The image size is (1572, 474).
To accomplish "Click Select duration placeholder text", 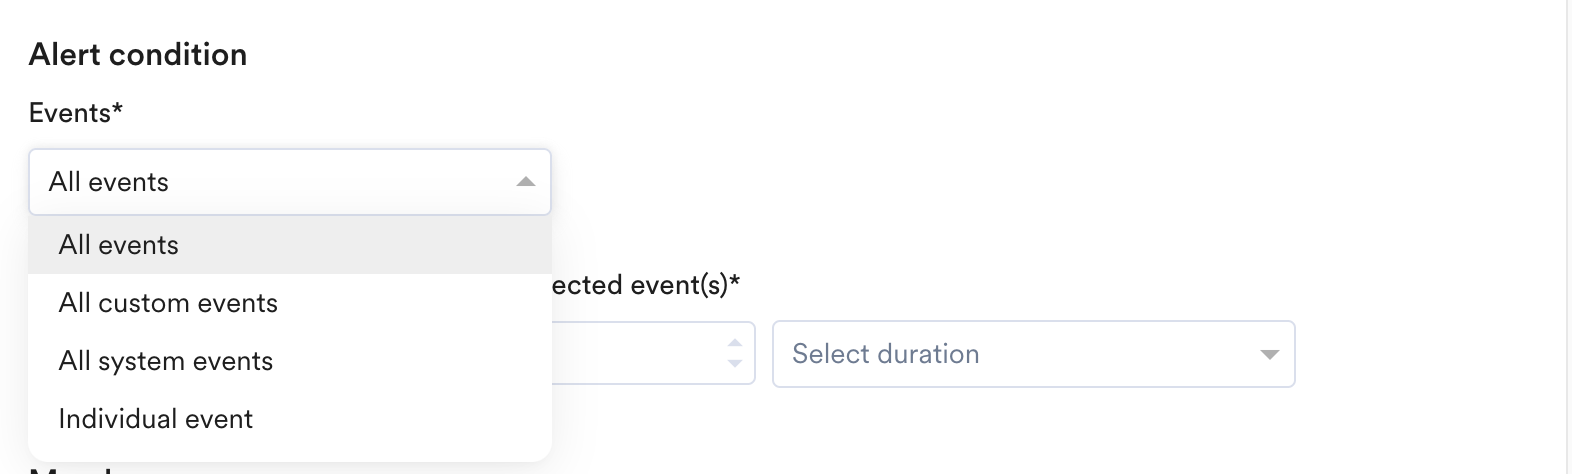I will coord(886,354).
